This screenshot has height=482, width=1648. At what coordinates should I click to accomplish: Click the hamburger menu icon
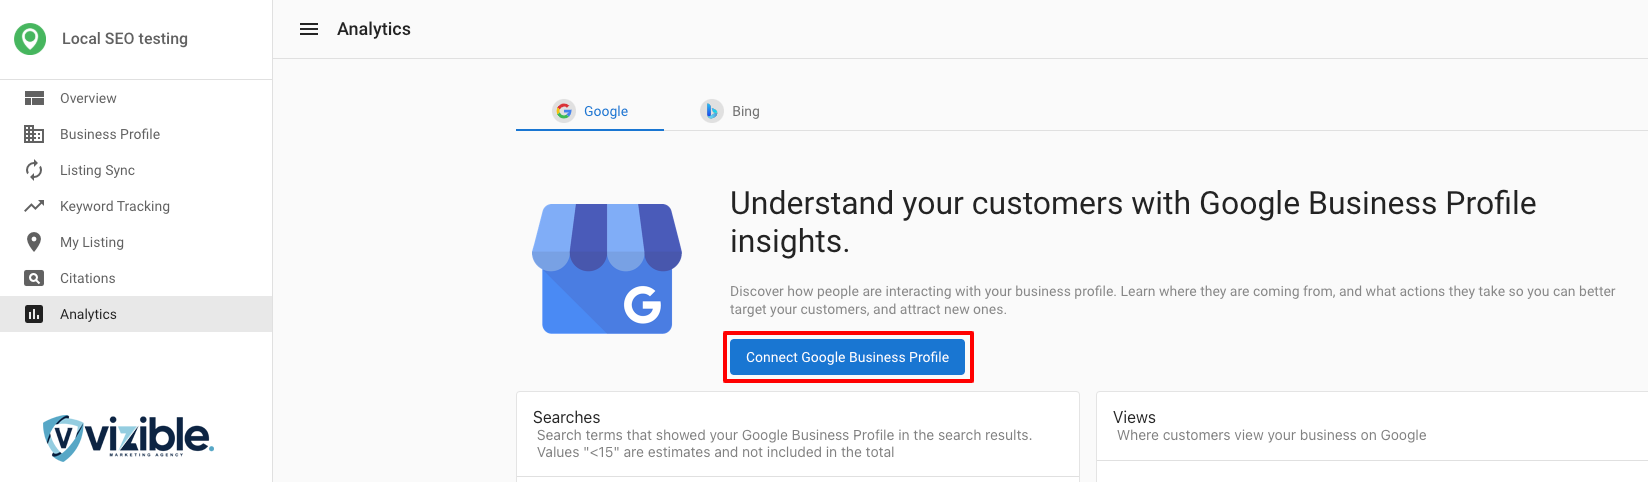309,30
